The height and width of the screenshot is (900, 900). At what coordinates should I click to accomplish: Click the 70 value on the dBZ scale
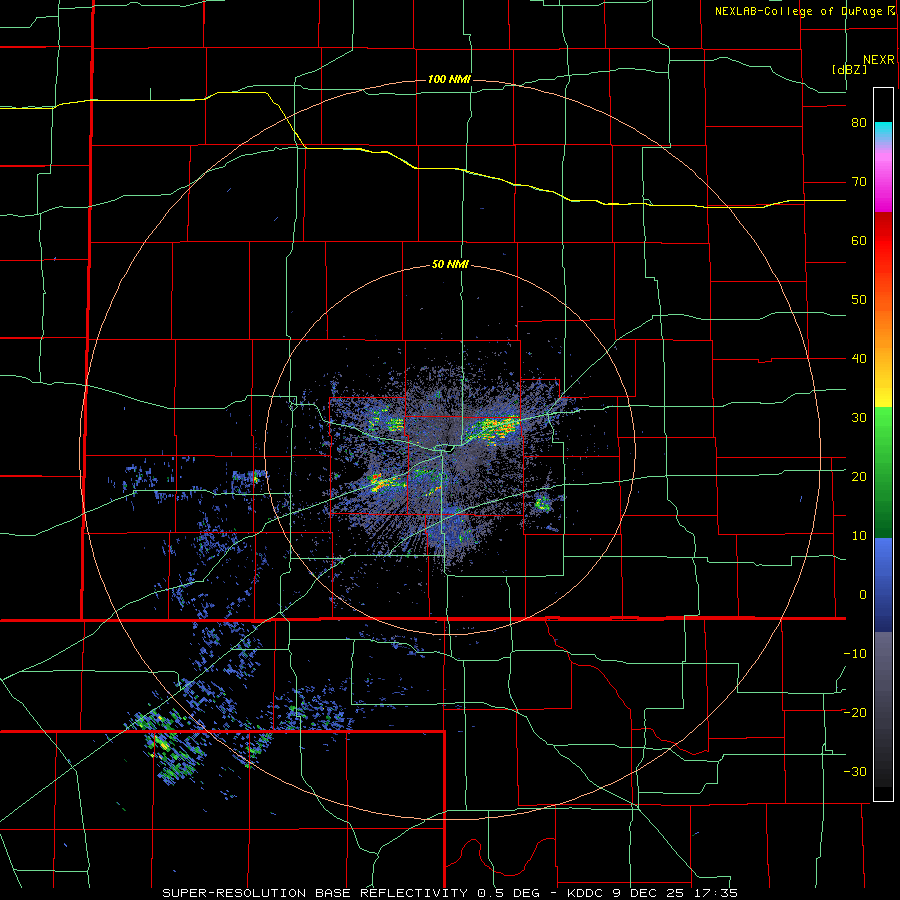859,182
